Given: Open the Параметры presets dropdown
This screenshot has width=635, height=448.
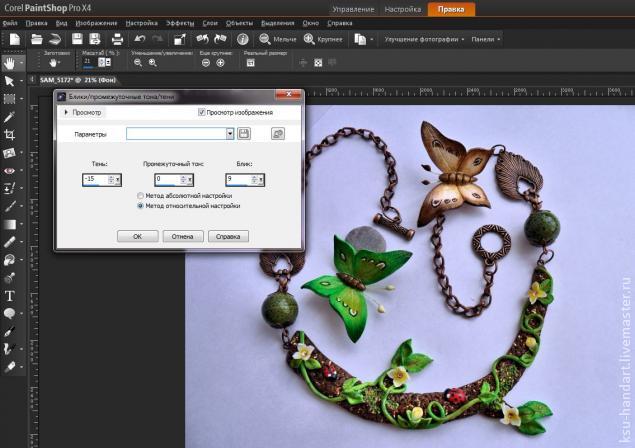Looking at the screenshot, I should [x=230, y=134].
